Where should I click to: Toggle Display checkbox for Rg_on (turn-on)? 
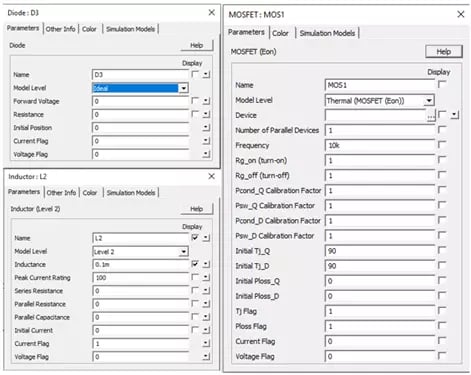click(x=442, y=159)
